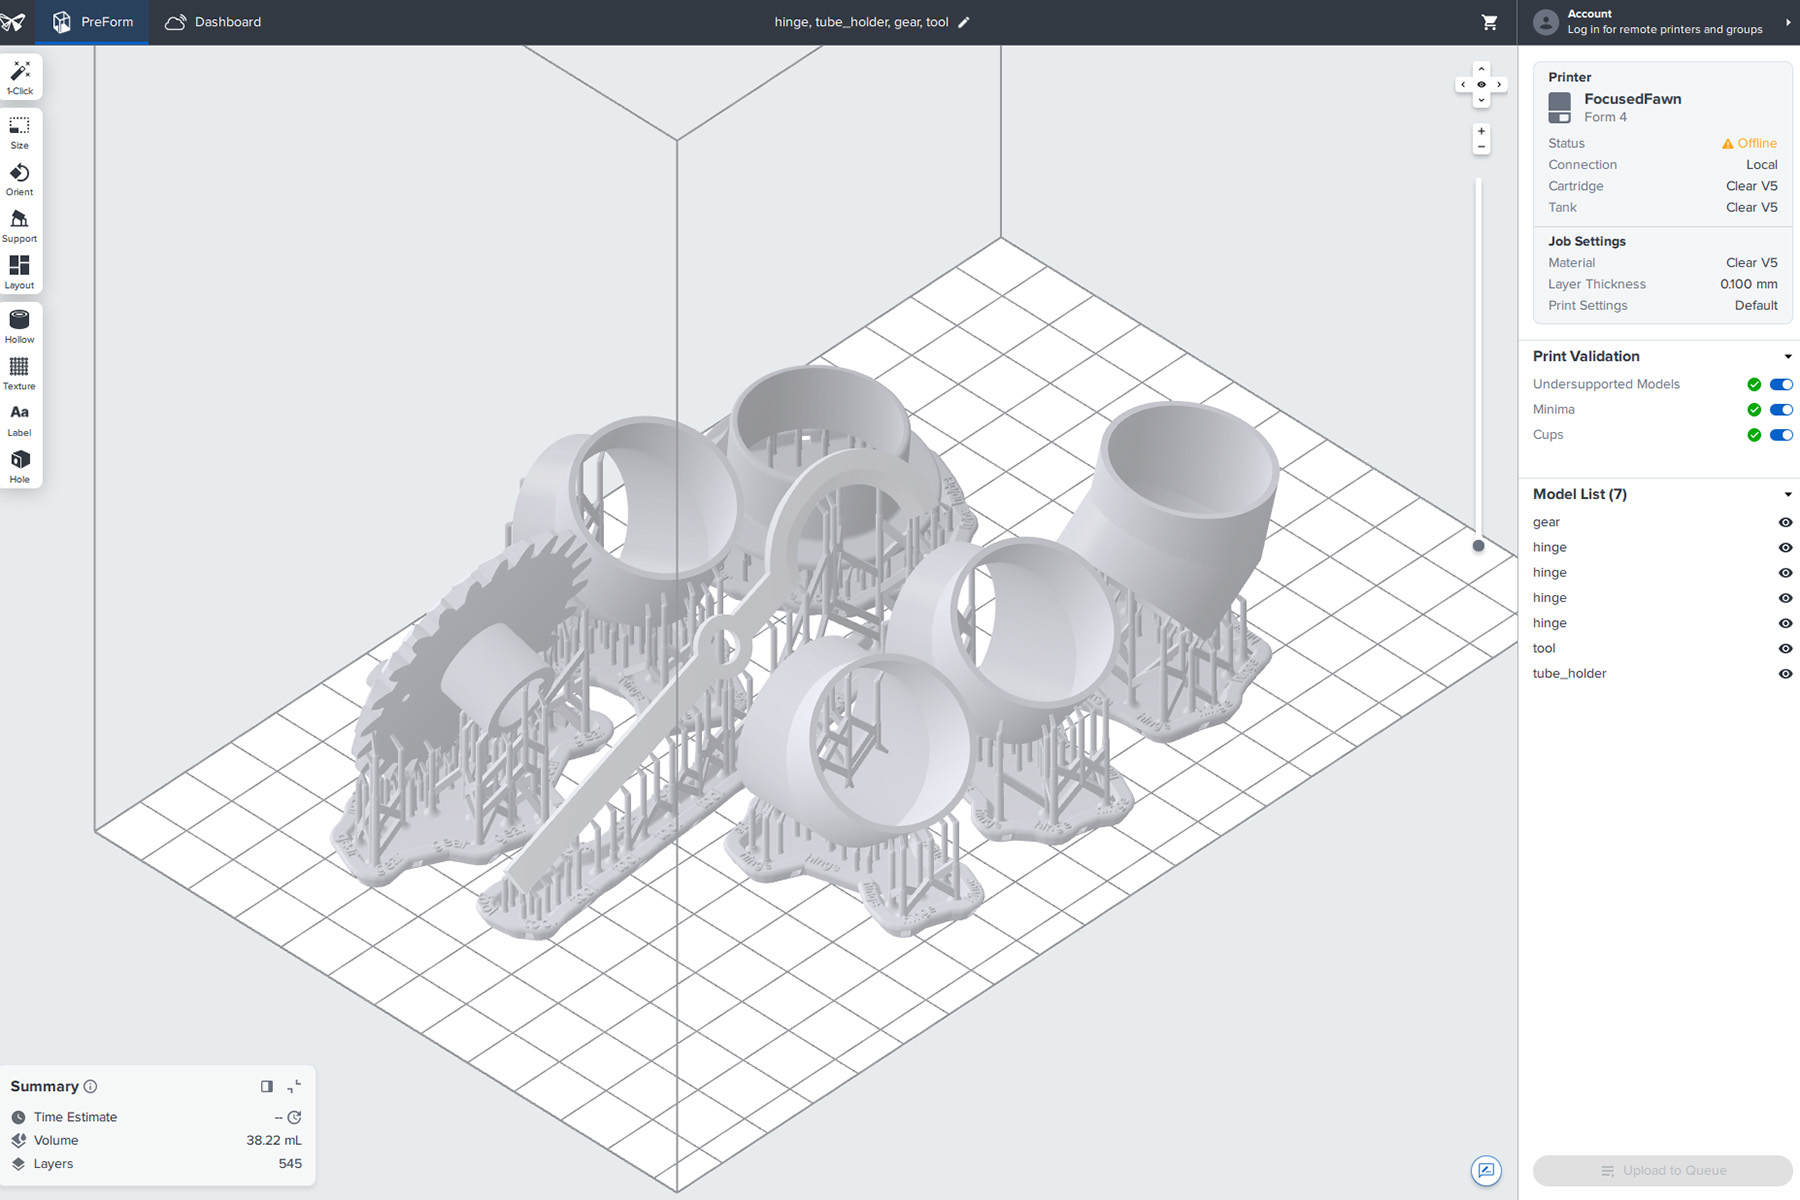Hide the second hinge model
This screenshot has width=1800, height=1200.
point(1785,573)
